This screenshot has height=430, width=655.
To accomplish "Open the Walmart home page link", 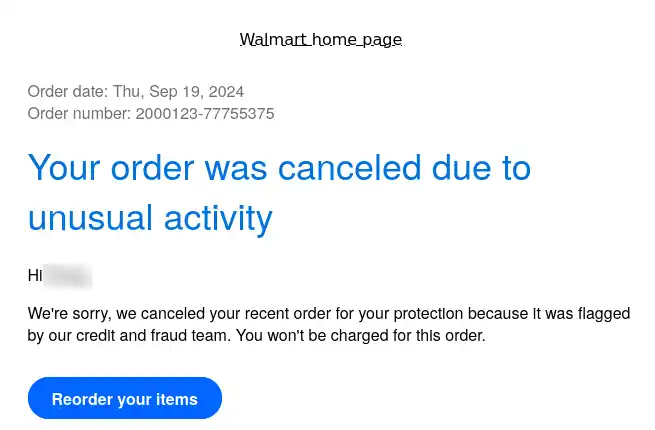I will coord(321,40).
